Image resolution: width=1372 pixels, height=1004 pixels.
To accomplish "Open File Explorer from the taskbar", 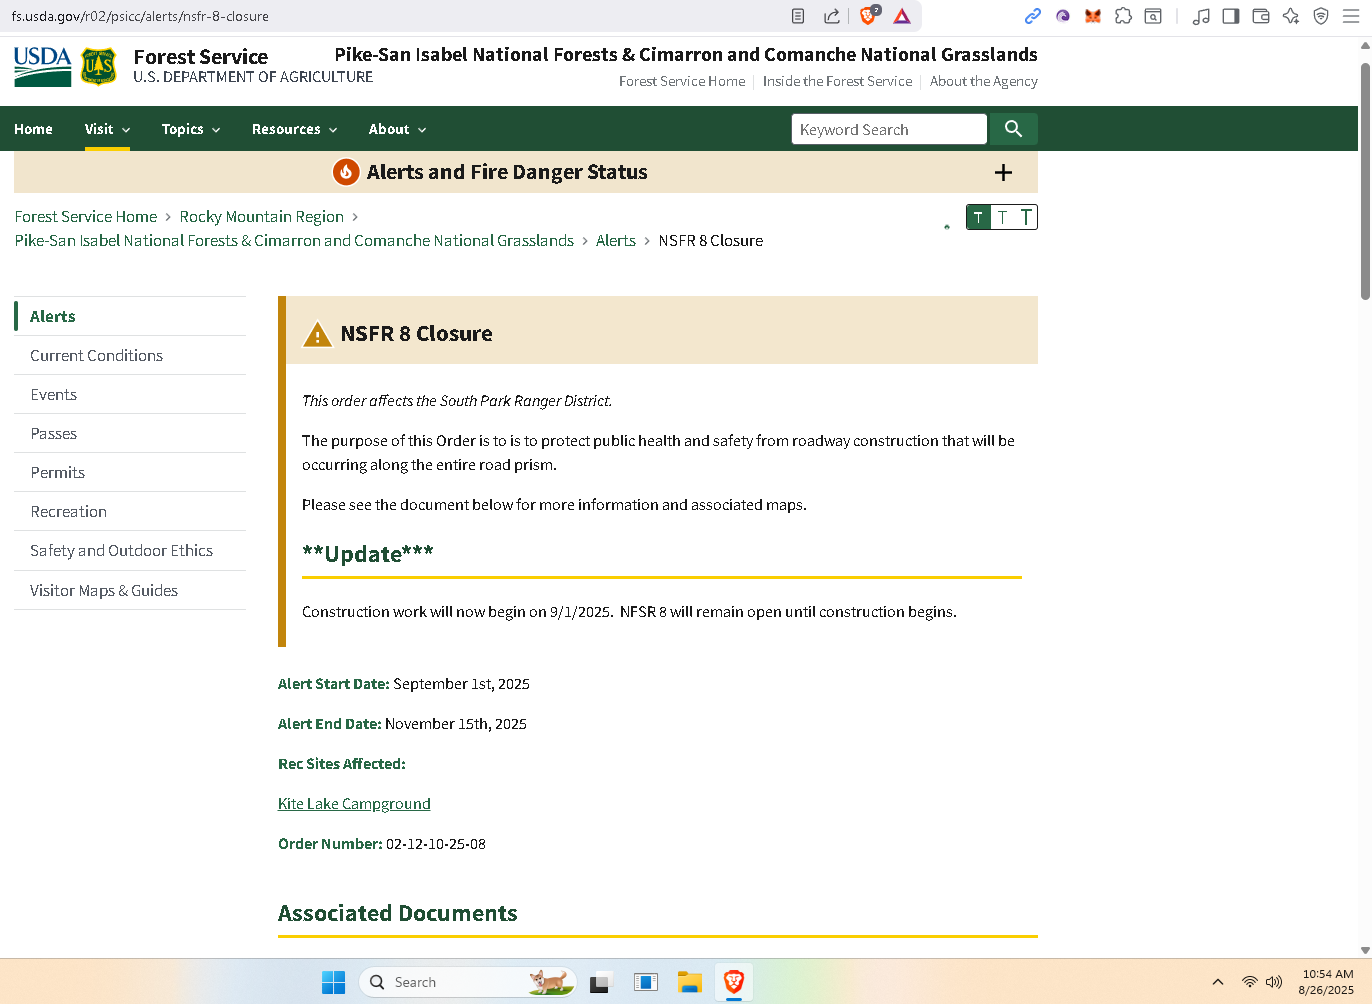I will pyautogui.click(x=689, y=982).
